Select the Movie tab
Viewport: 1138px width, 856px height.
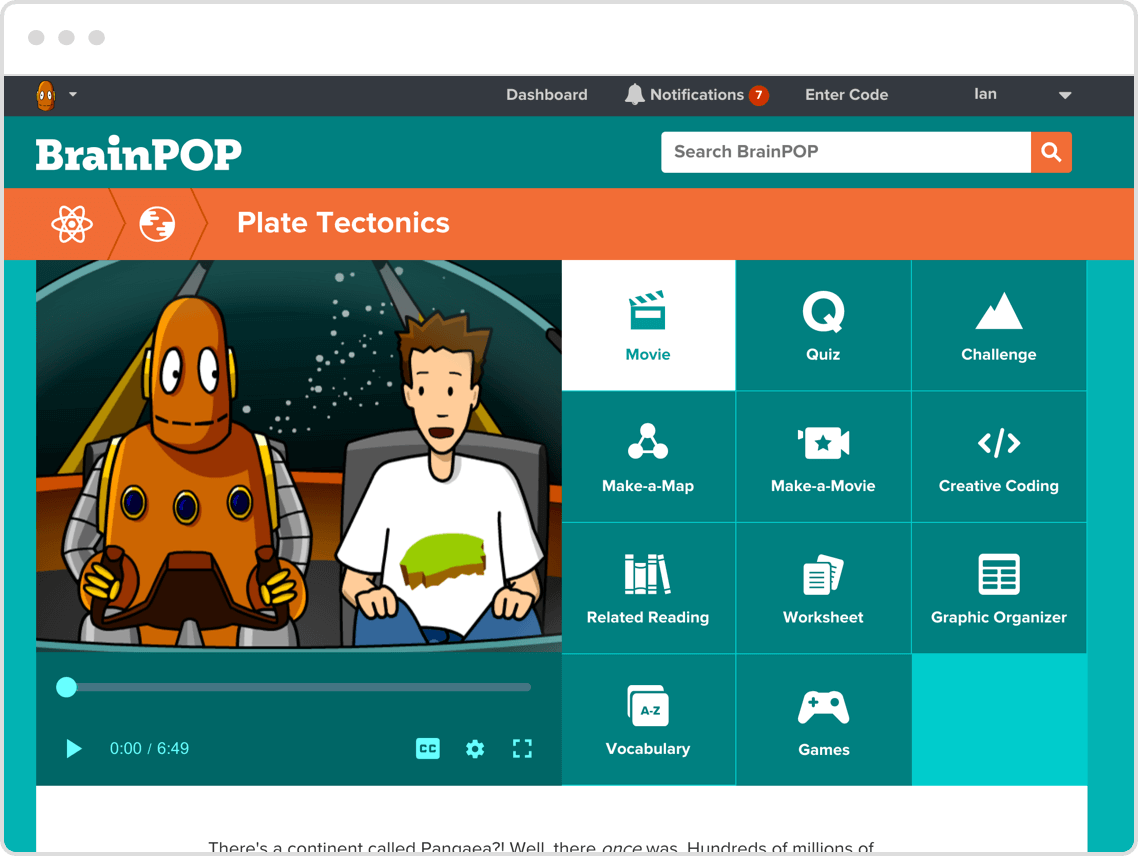(648, 326)
